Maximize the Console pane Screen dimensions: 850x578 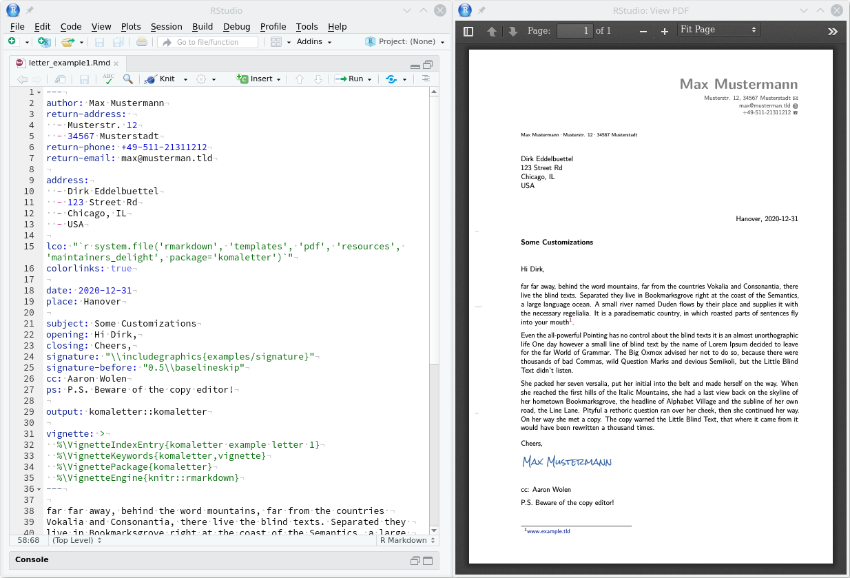[428, 561]
